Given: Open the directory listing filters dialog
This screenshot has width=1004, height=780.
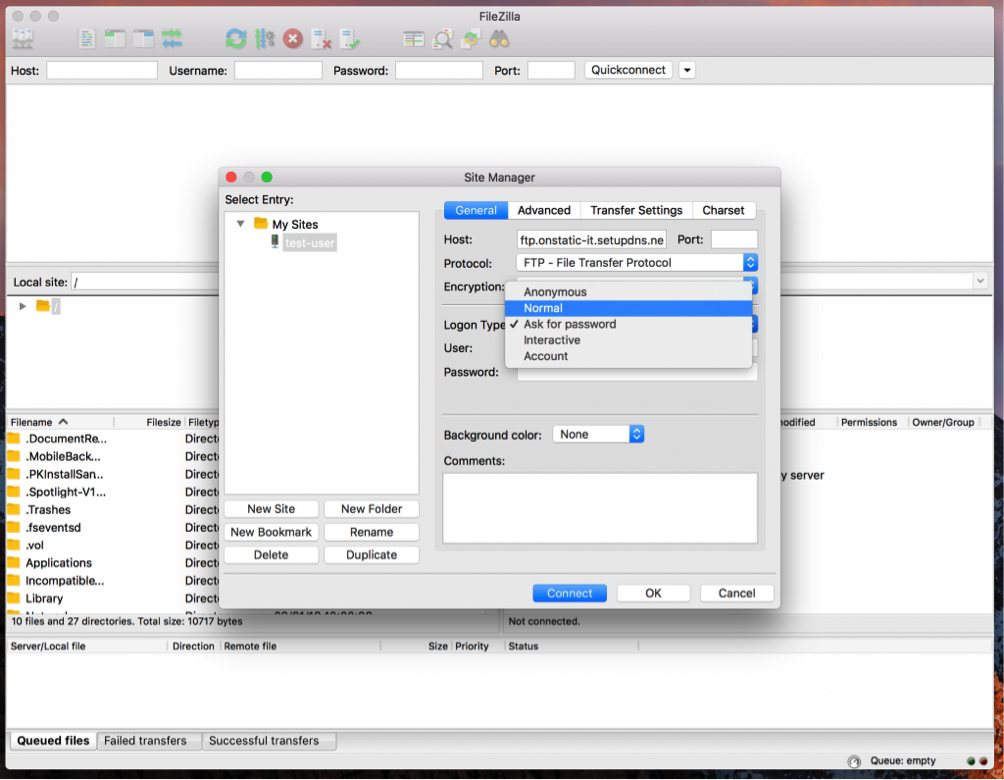Looking at the screenshot, I should tap(414, 40).
